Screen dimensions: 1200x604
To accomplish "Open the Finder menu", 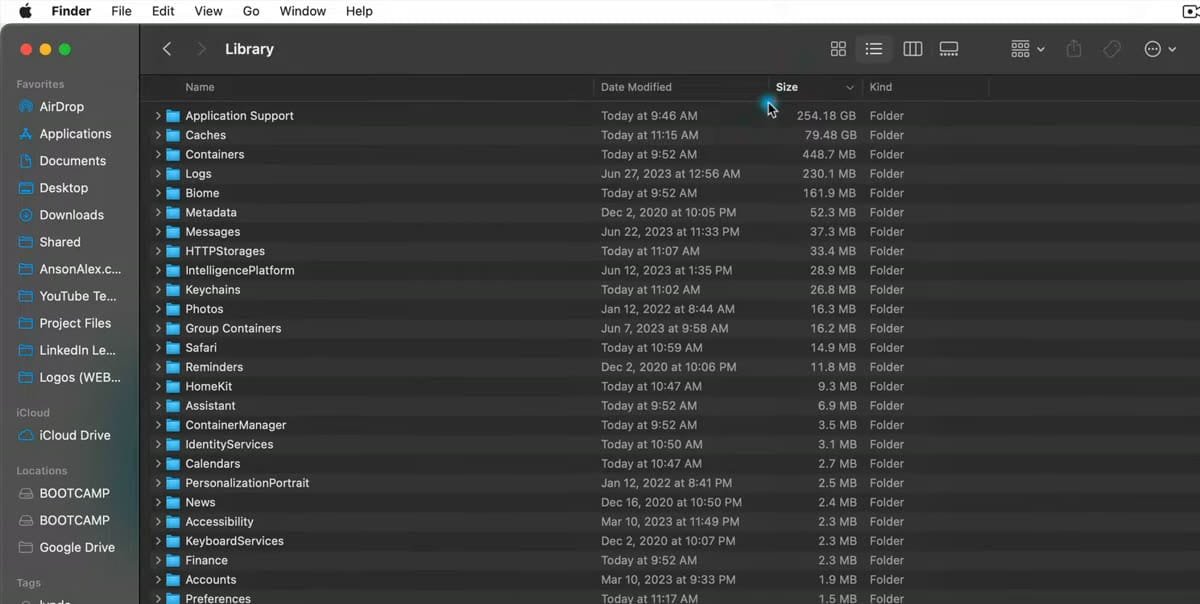I will tap(71, 11).
